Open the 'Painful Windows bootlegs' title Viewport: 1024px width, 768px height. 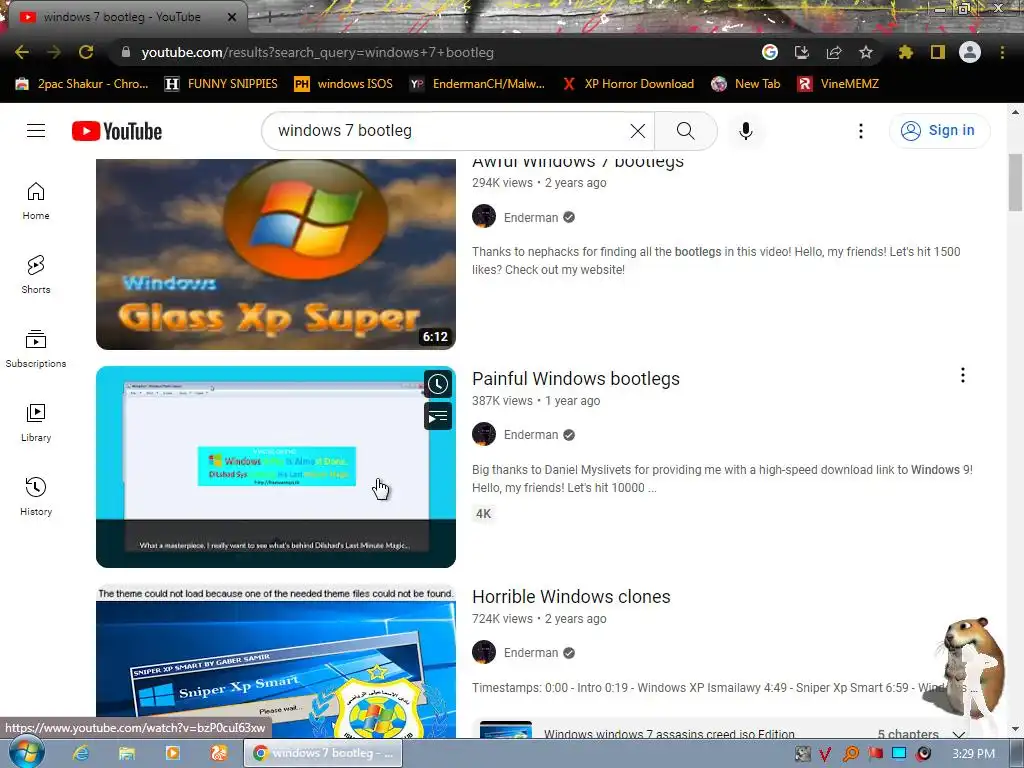tap(576, 379)
